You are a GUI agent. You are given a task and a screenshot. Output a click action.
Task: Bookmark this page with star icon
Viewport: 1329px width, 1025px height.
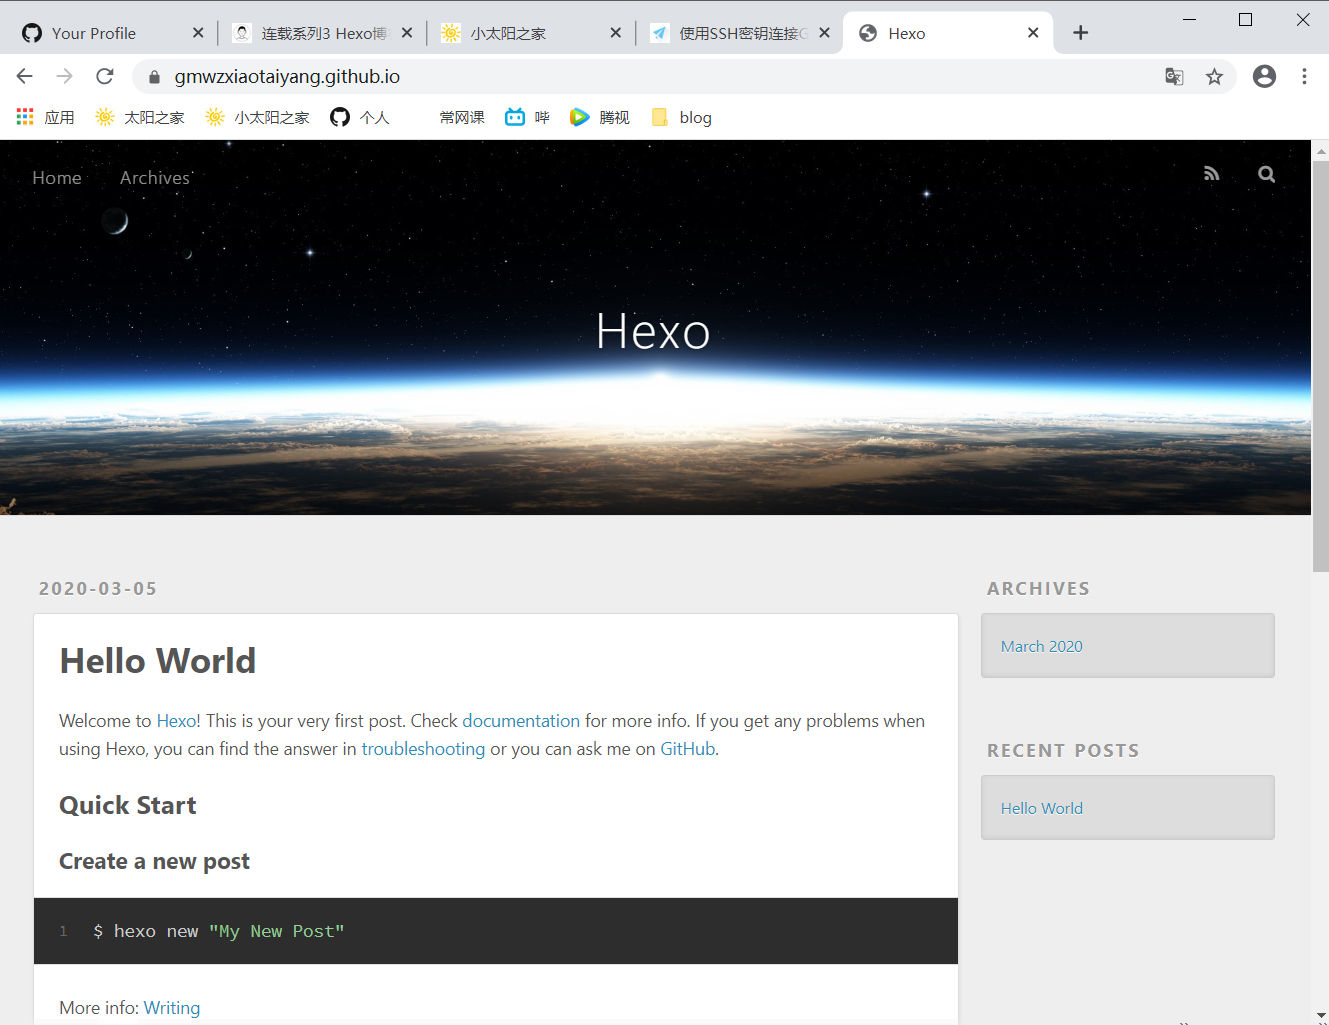1214,77
